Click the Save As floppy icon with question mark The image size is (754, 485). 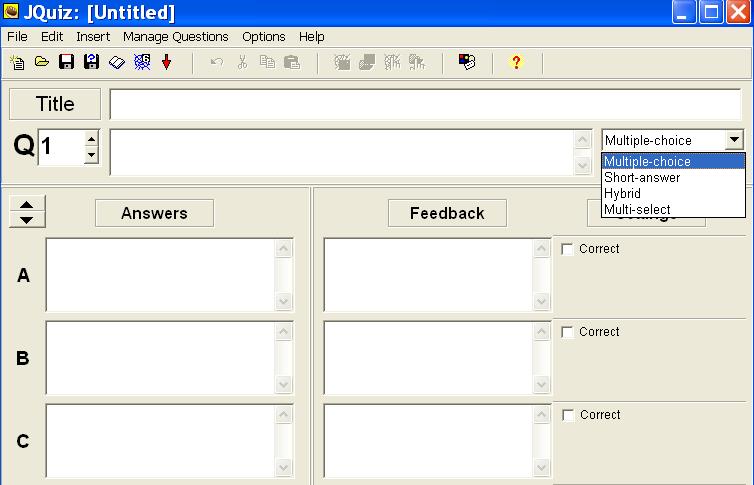point(91,62)
